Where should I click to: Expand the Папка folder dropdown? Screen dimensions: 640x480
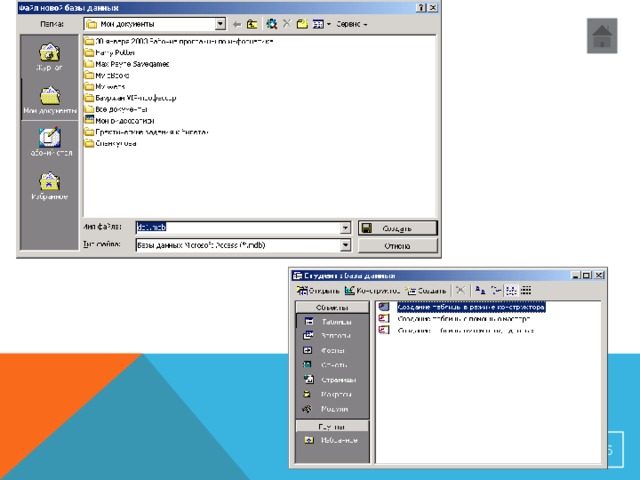coord(219,22)
